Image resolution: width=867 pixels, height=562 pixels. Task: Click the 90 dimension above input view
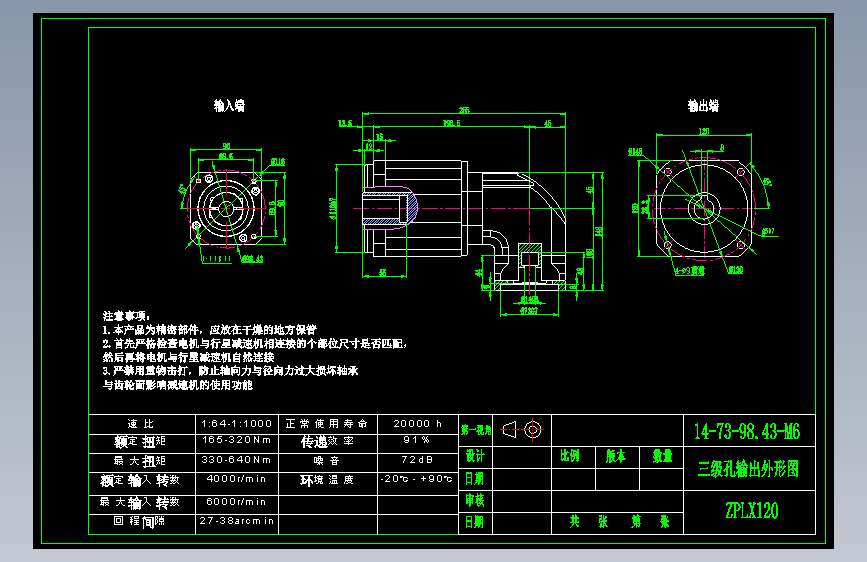tap(226, 146)
